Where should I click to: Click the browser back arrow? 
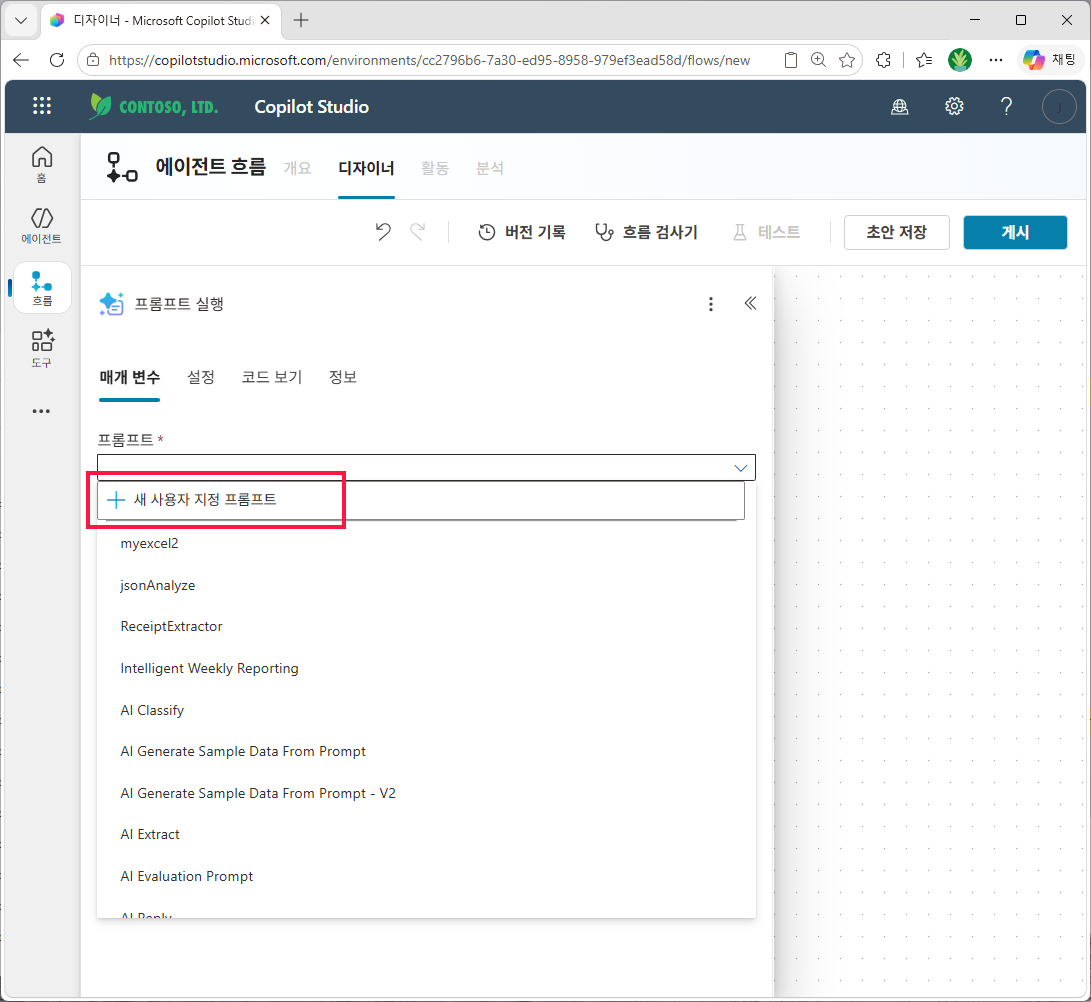21,61
